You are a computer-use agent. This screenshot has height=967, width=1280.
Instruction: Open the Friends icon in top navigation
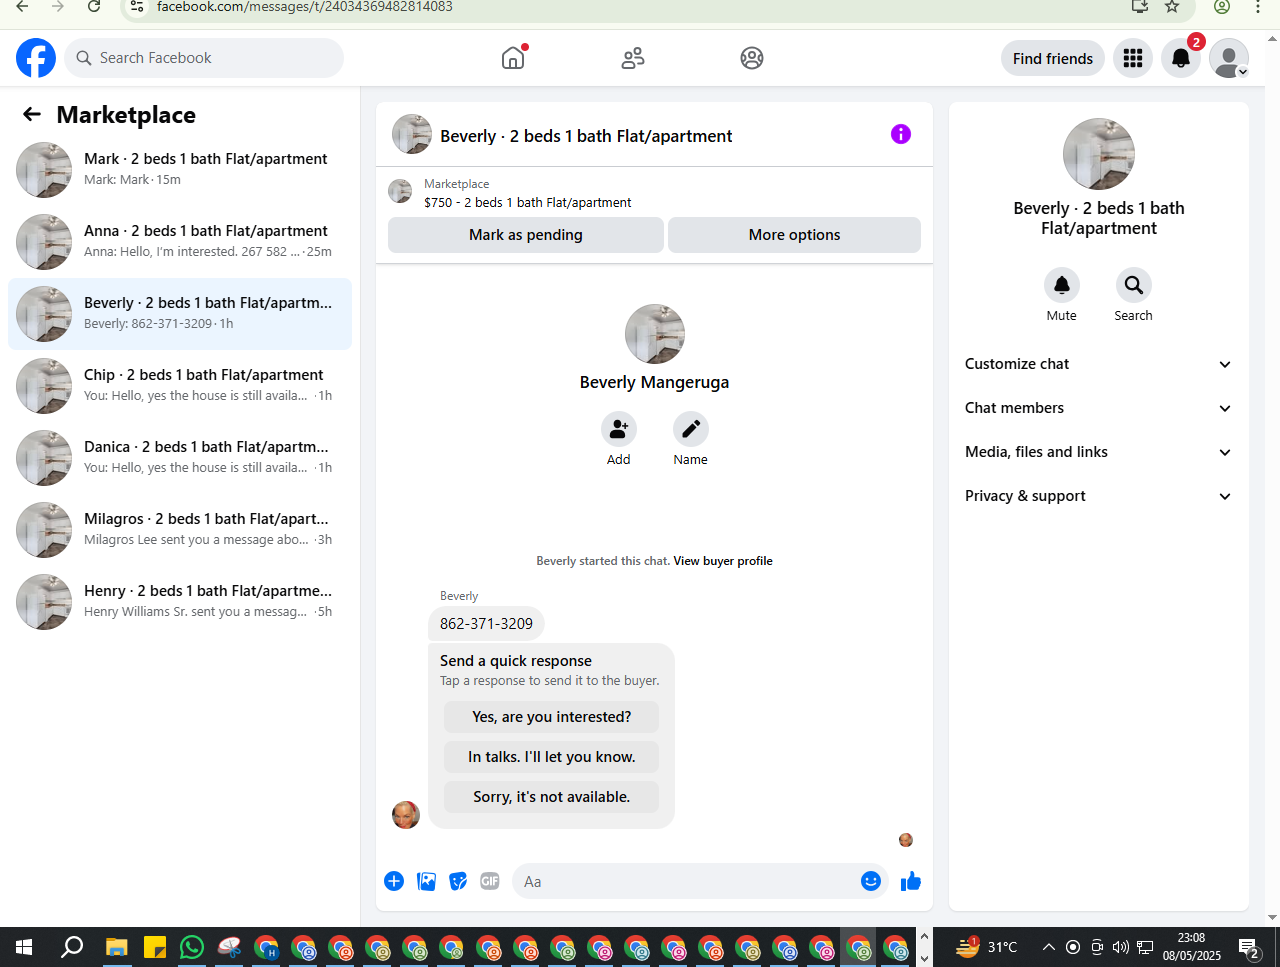tap(633, 58)
